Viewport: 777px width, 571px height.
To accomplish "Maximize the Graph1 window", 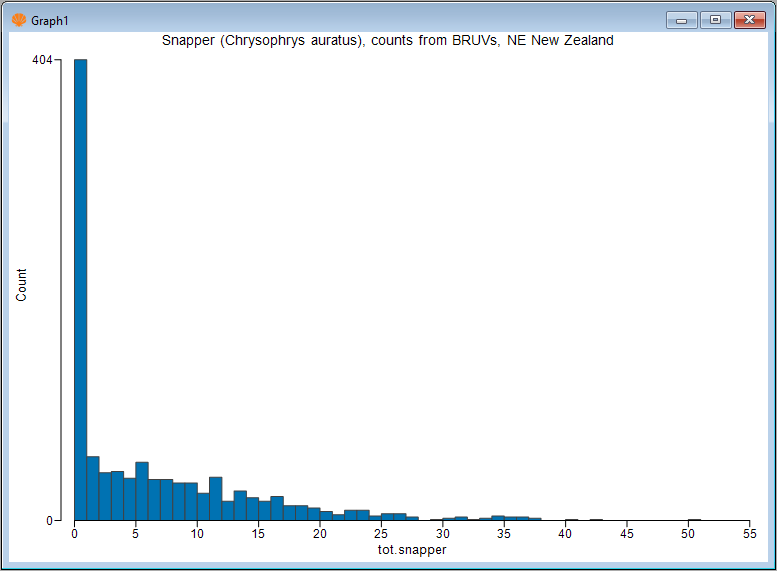I will (x=715, y=20).
